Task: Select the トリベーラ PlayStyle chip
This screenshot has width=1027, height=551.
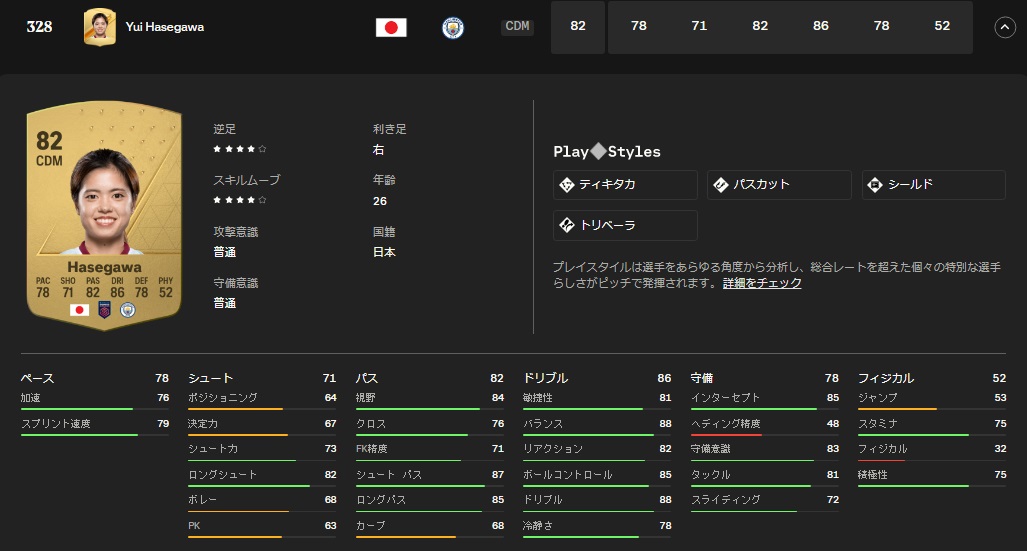Action: [625, 225]
